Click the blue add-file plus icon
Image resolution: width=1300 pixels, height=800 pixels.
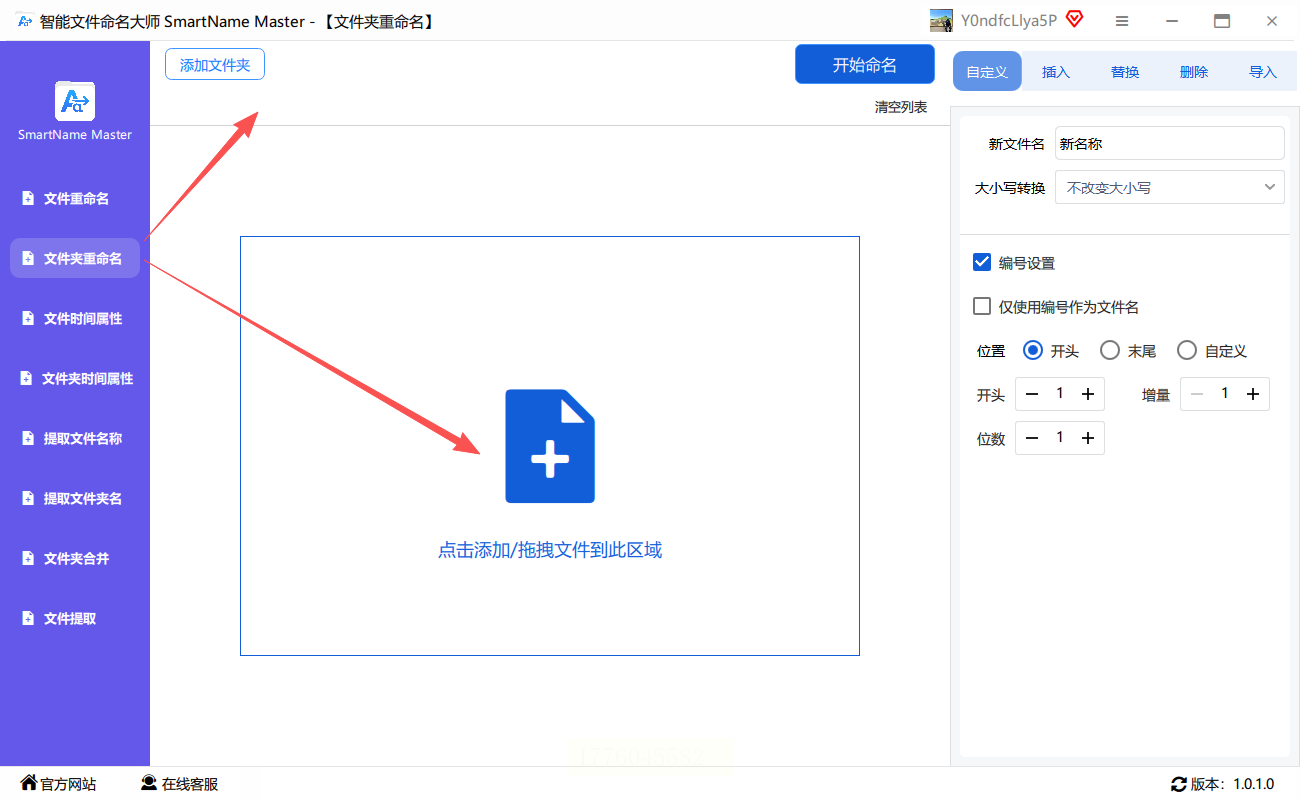550,446
